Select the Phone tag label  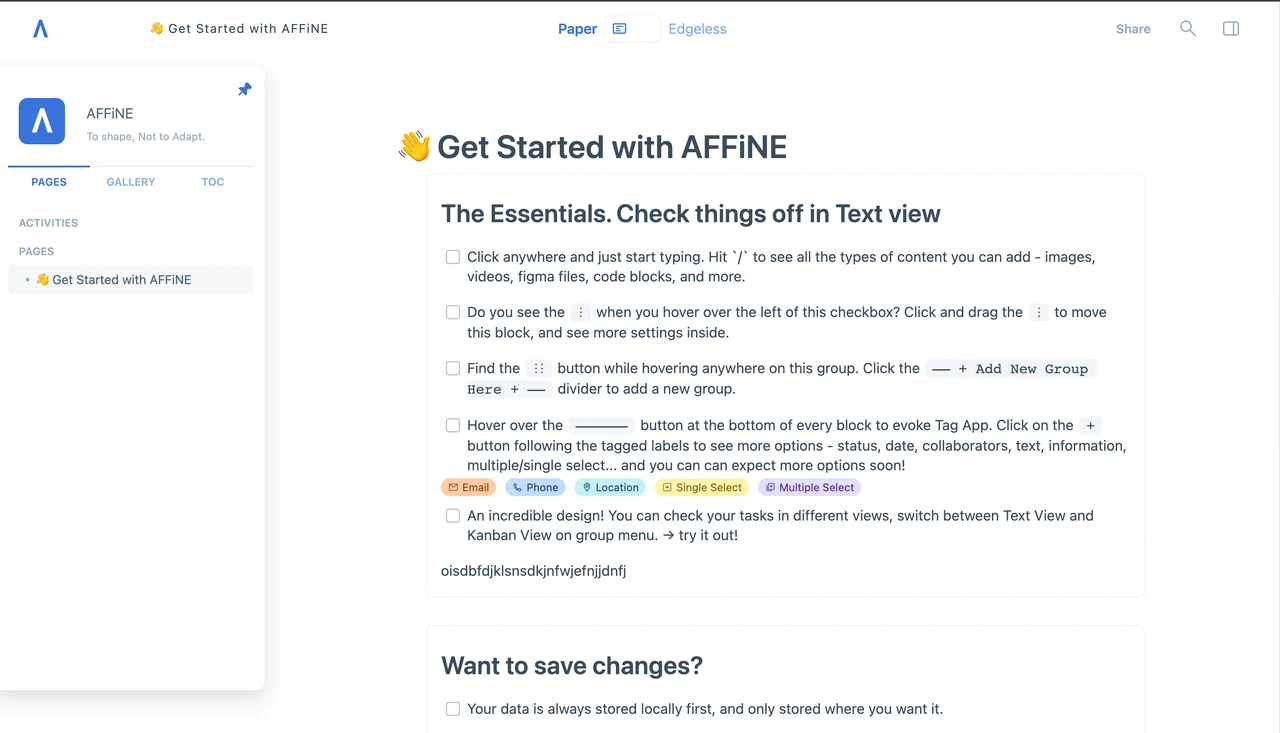(x=535, y=487)
